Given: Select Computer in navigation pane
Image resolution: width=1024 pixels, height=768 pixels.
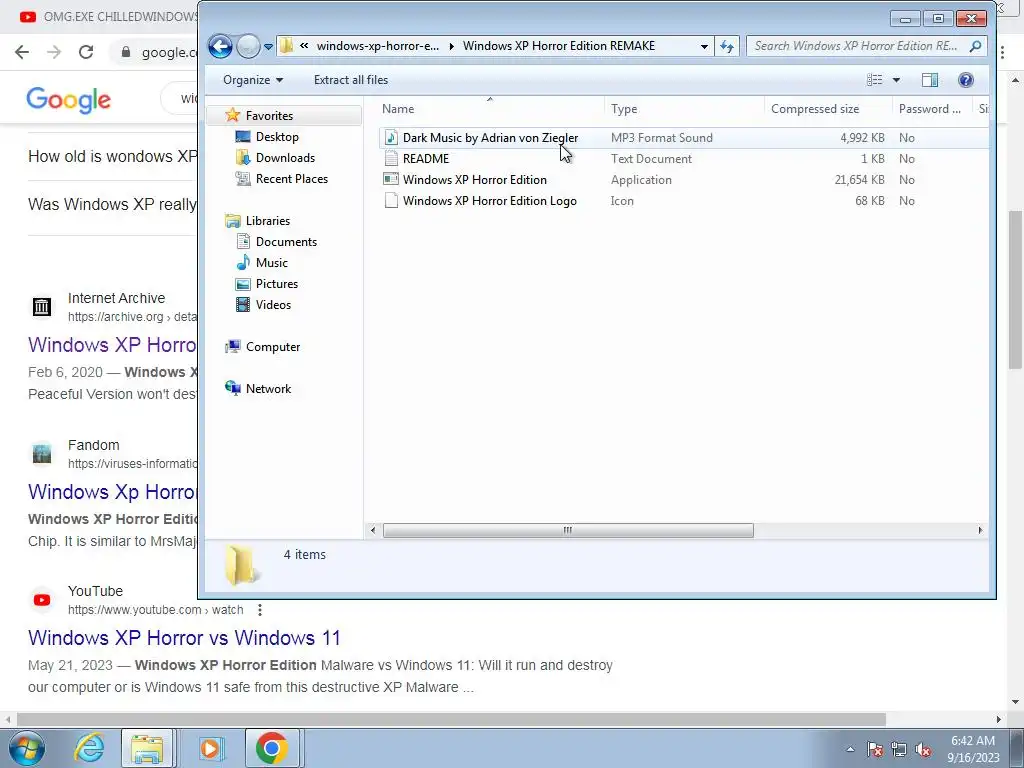Looking at the screenshot, I should pyautogui.click(x=272, y=347).
